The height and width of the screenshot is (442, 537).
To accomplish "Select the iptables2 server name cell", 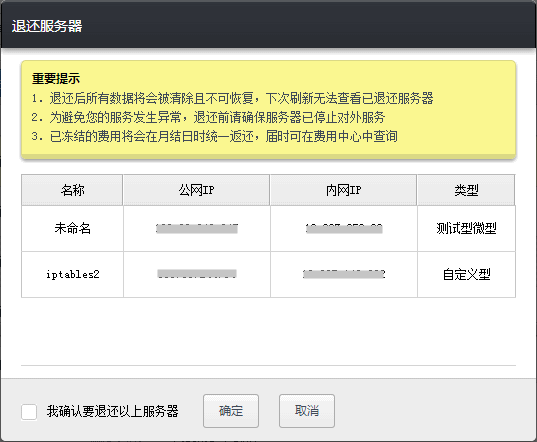I will [x=72, y=275].
